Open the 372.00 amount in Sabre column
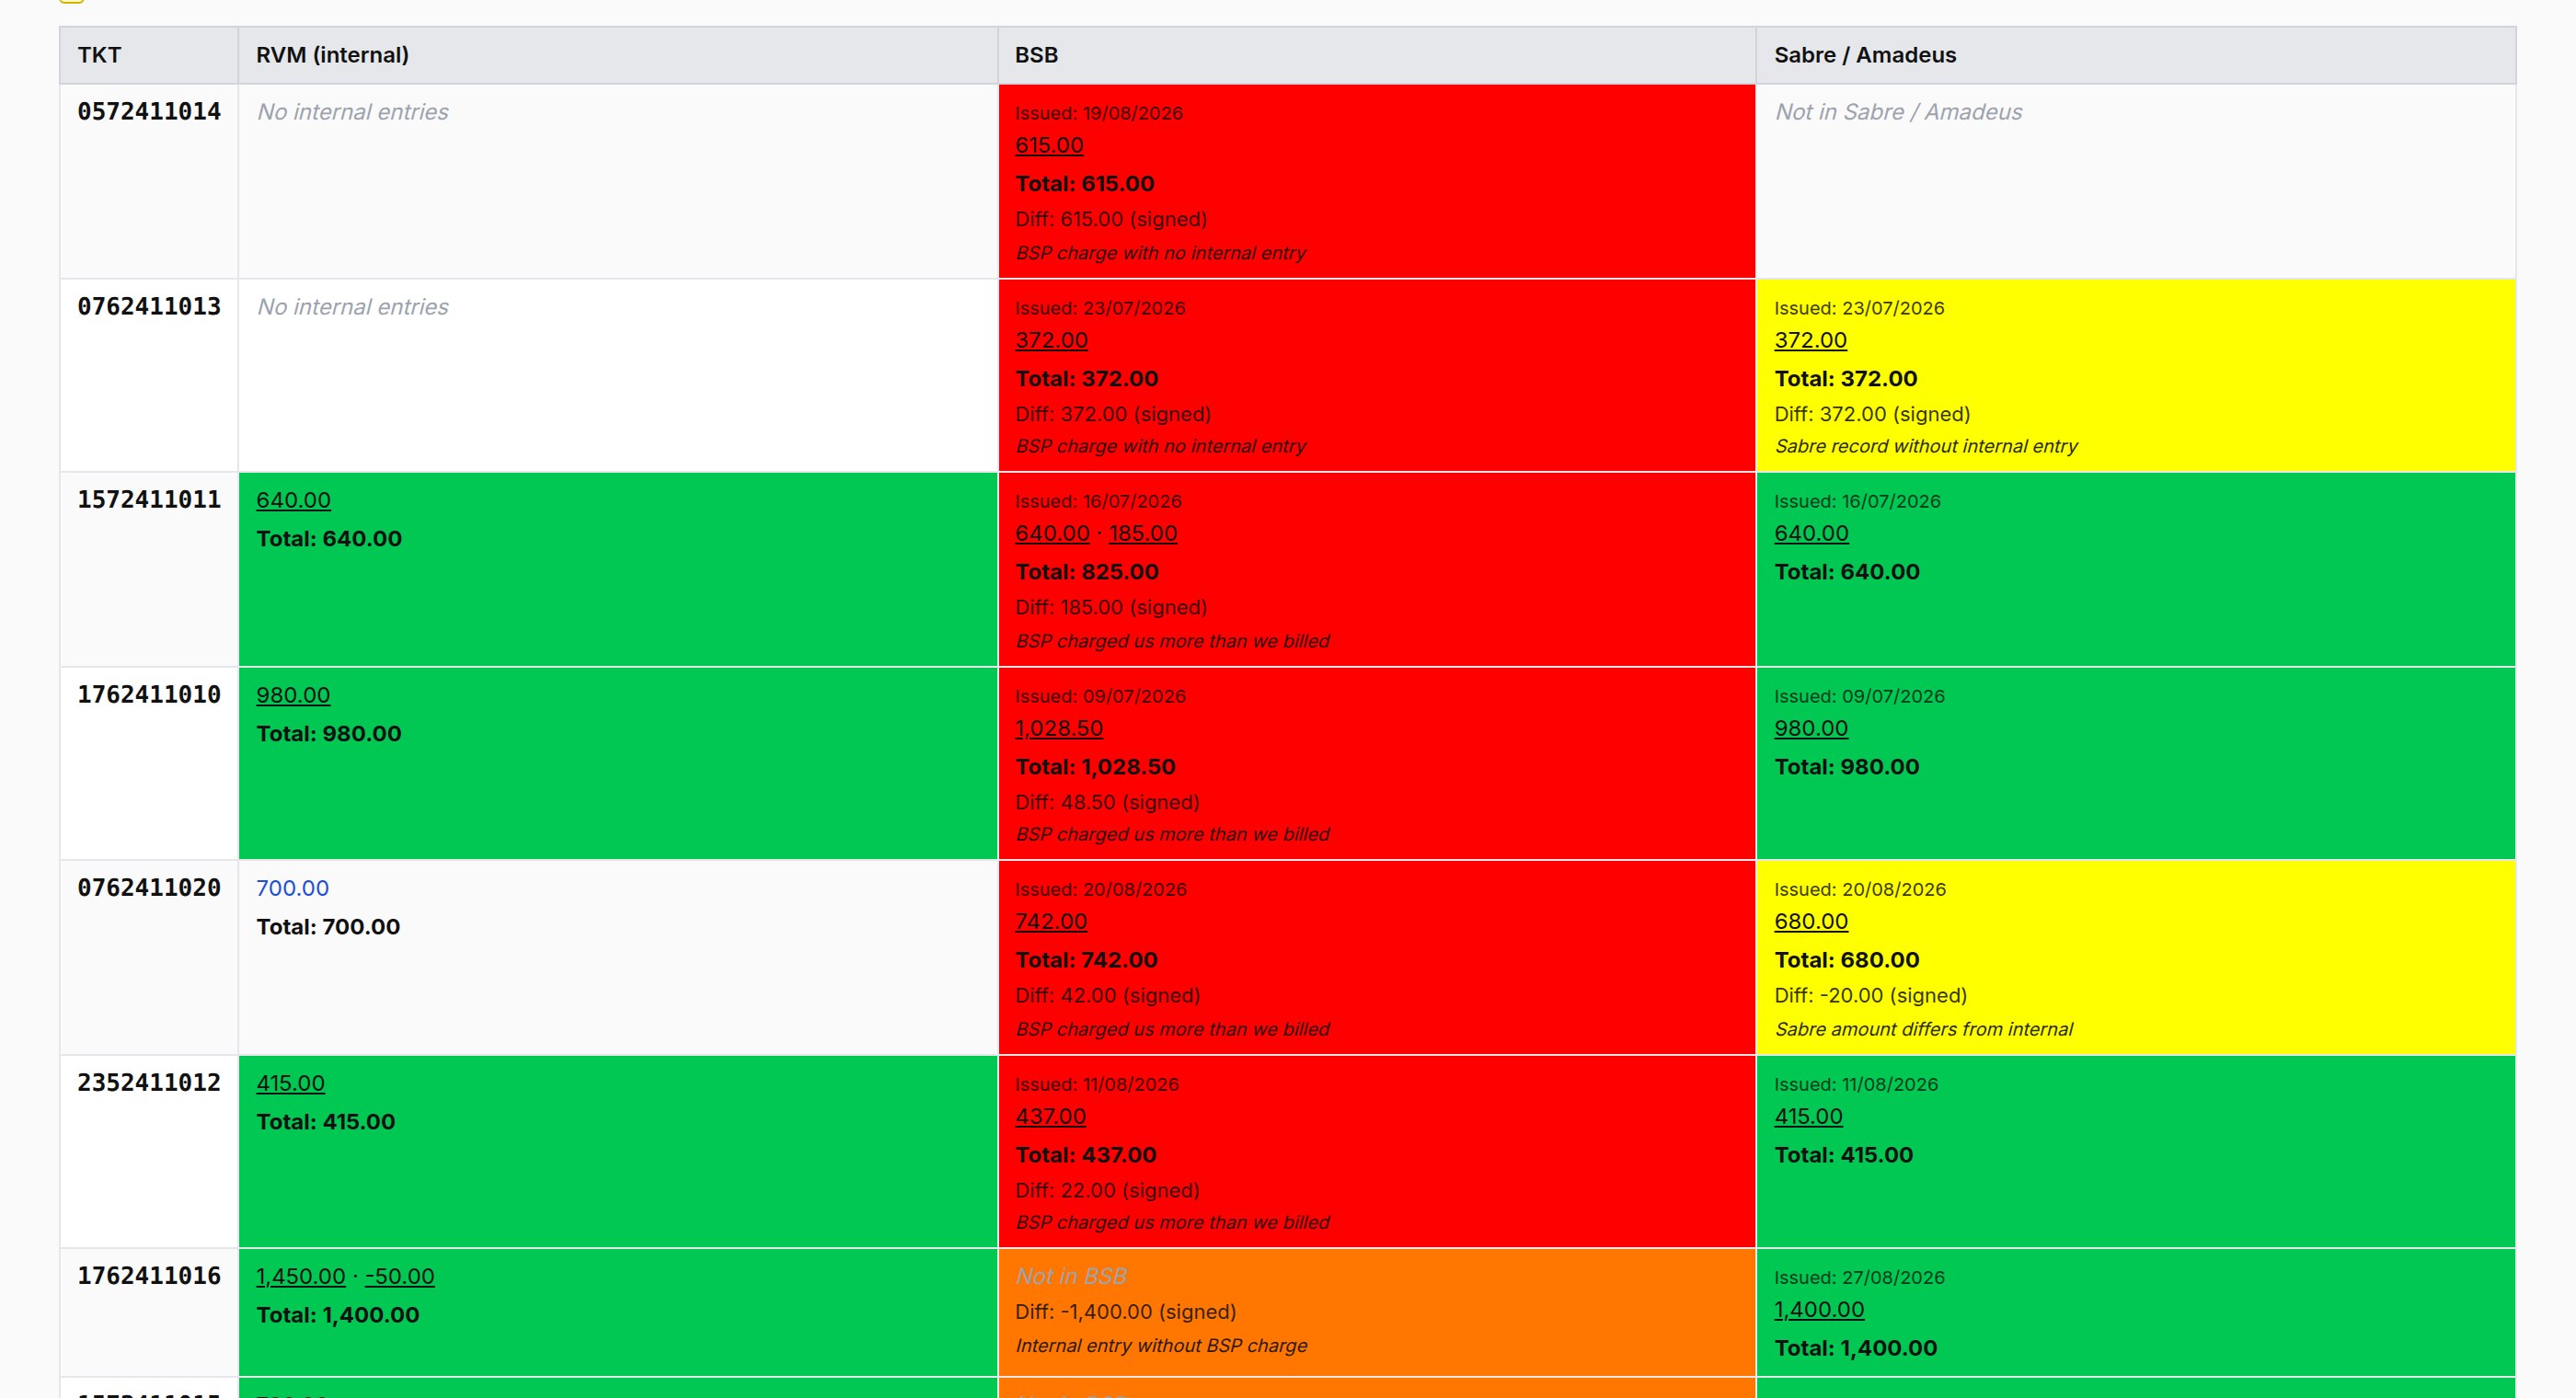 pos(1810,340)
